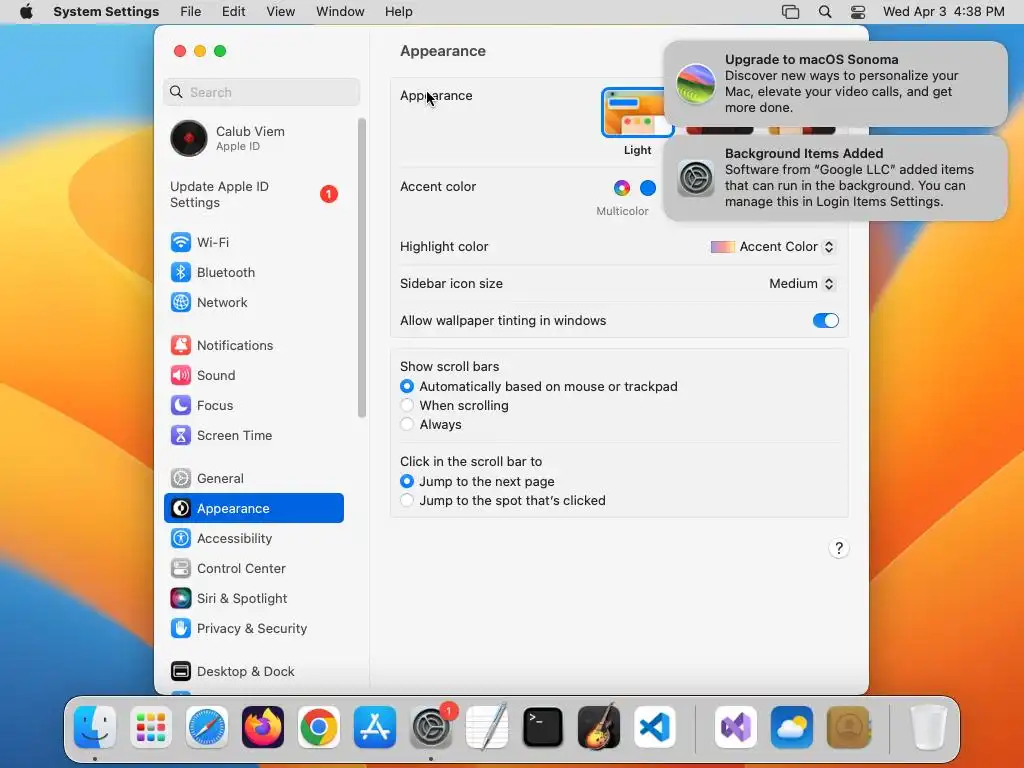This screenshot has height=768, width=1024.
Task: Launch Google Chrome from the Dock
Action: [x=319, y=727]
